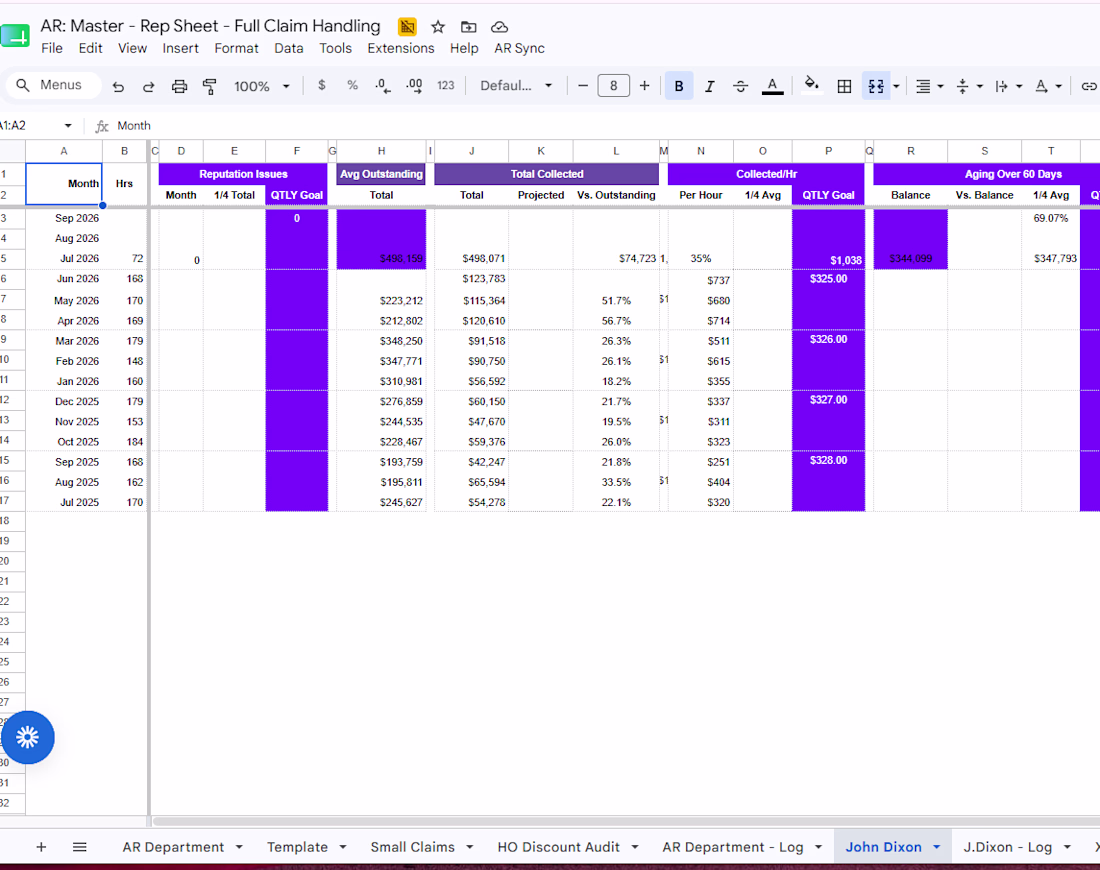Screen dimensions: 1100x870
Task: Star the document
Action: pyautogui.click(x=438, y=27)
